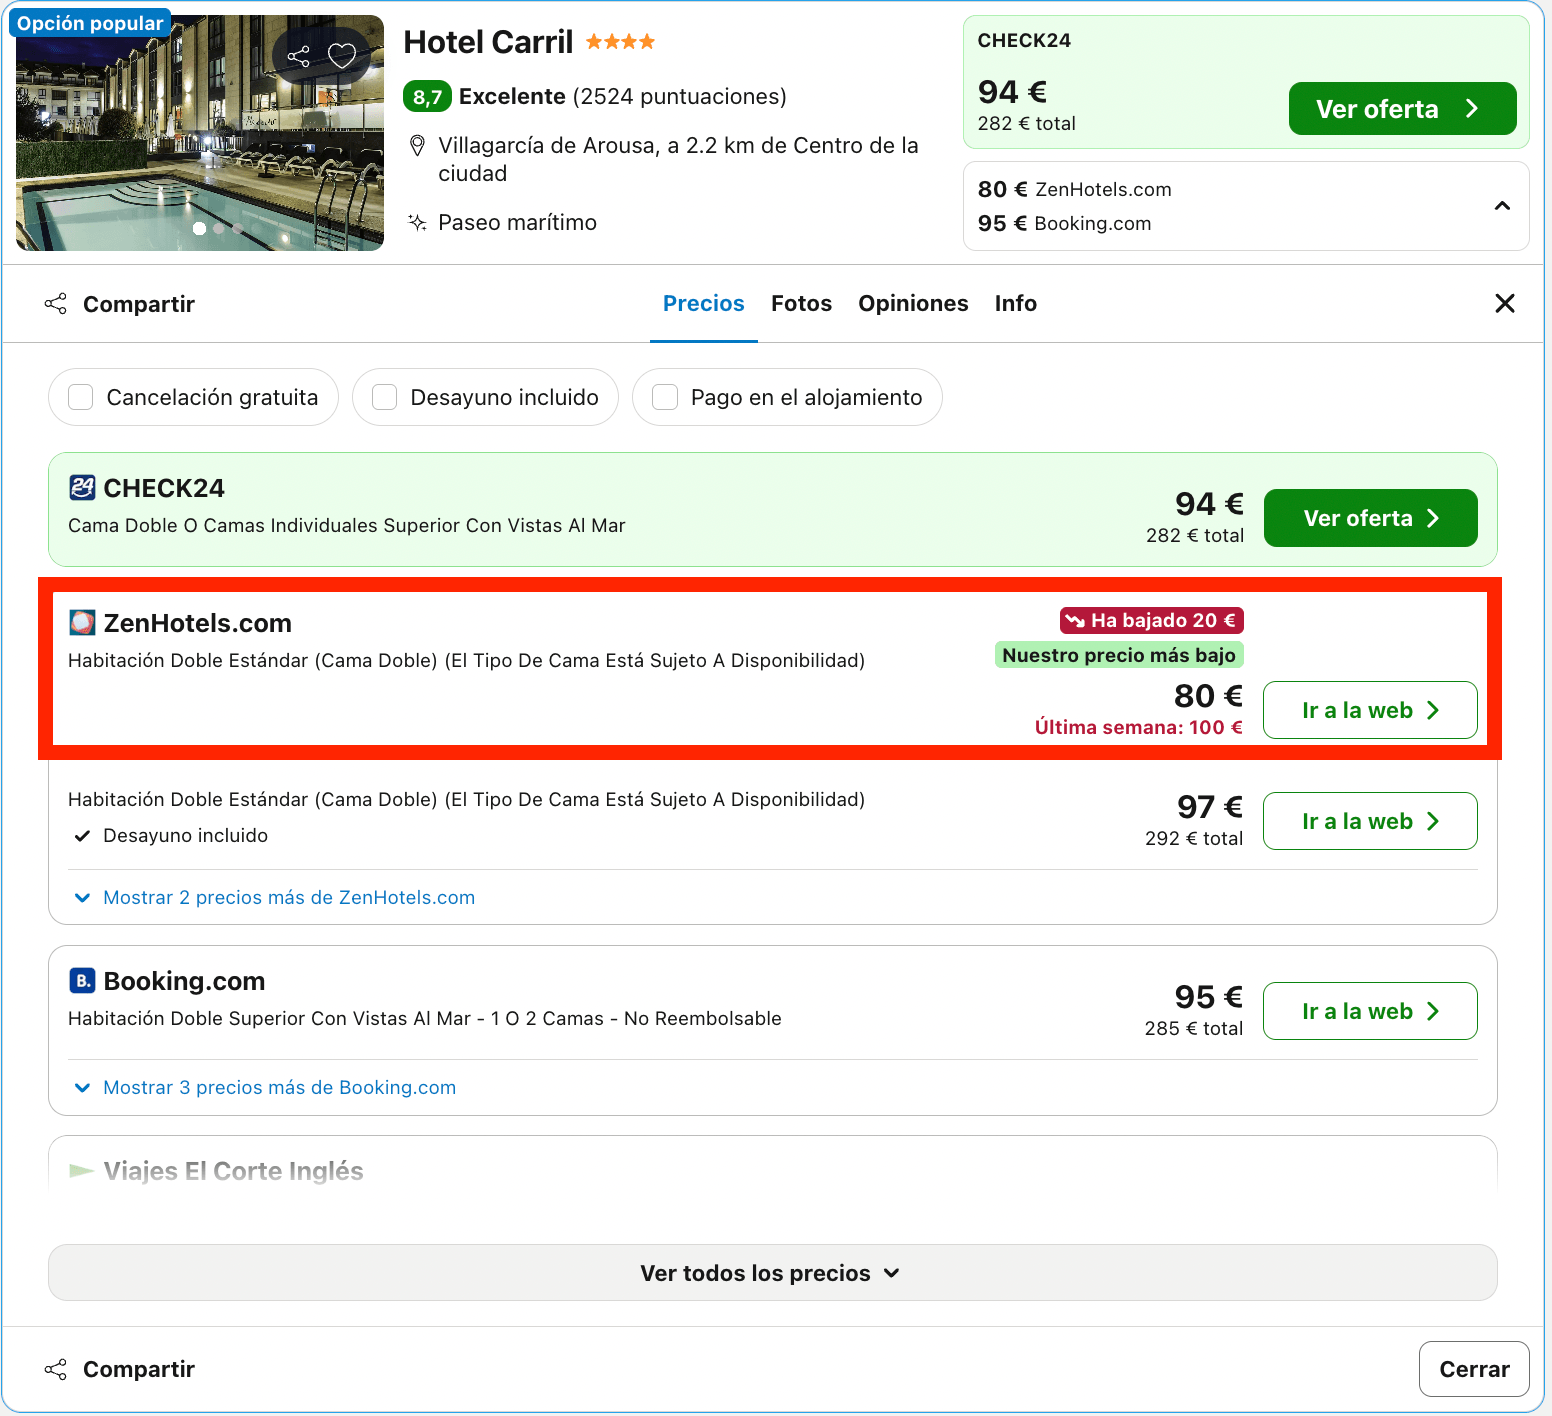Click the ZenHotels.com logo icon
Screen dimensions: 1552x1416
pyautogui.click(x=82, y=623)
